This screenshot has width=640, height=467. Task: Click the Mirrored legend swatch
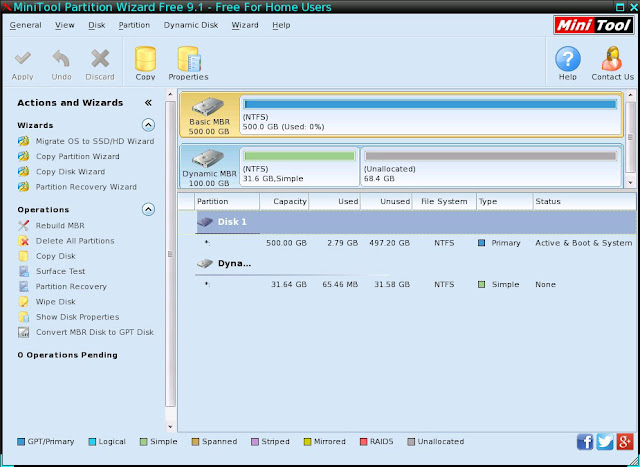308,442
